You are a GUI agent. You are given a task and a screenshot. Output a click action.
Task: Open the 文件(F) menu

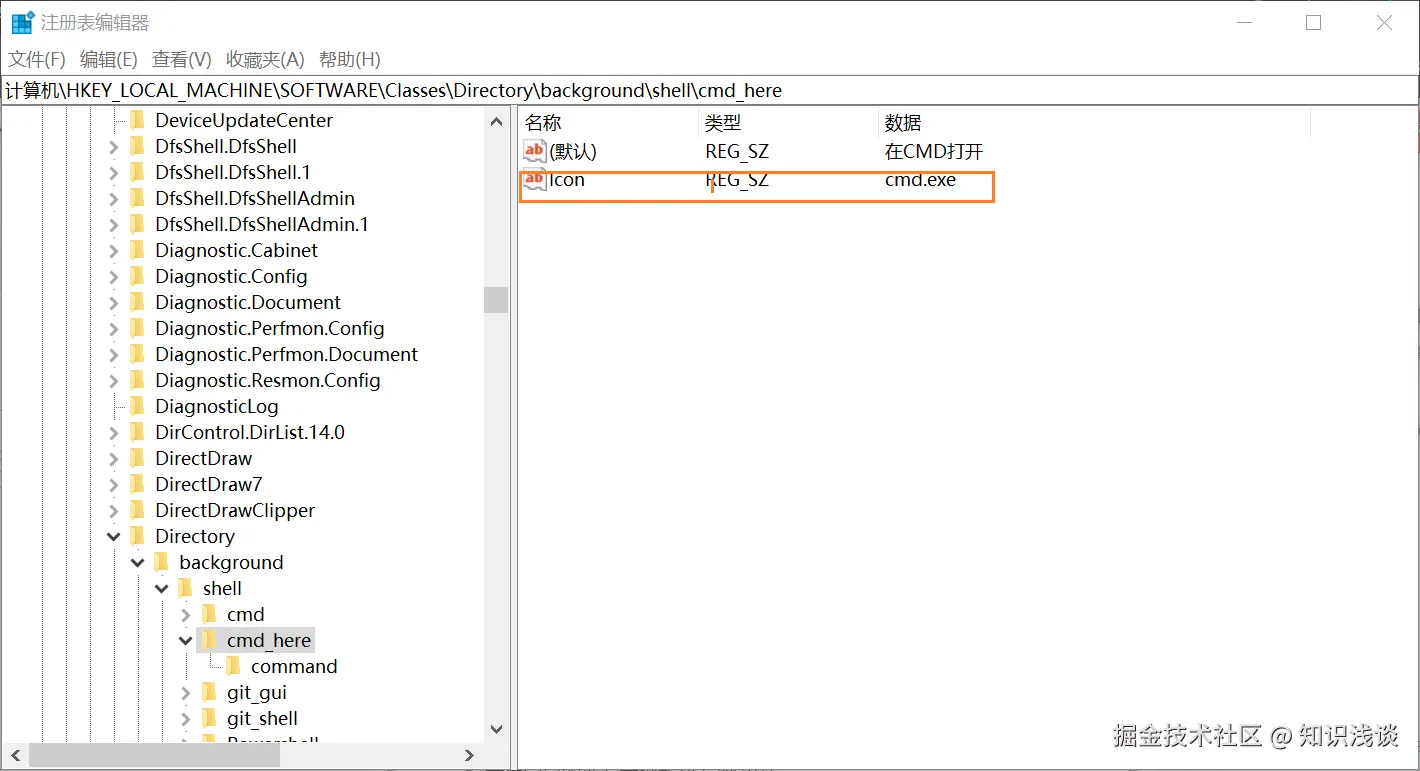click(37, 60)
